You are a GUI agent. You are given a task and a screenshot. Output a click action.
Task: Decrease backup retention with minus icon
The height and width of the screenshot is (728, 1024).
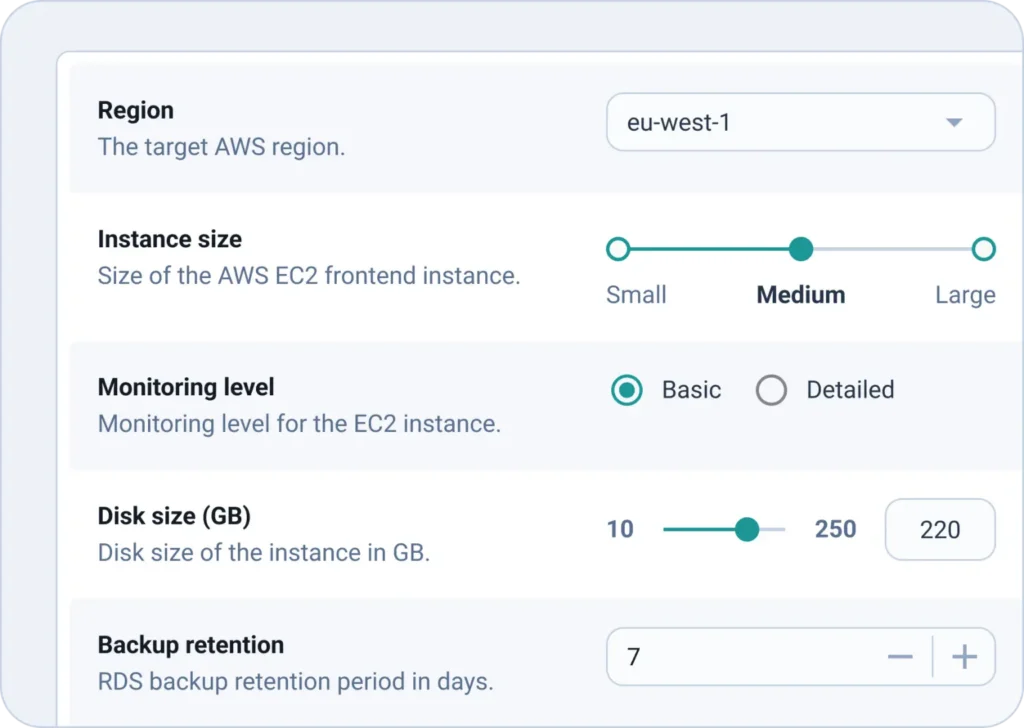(900, 657)
